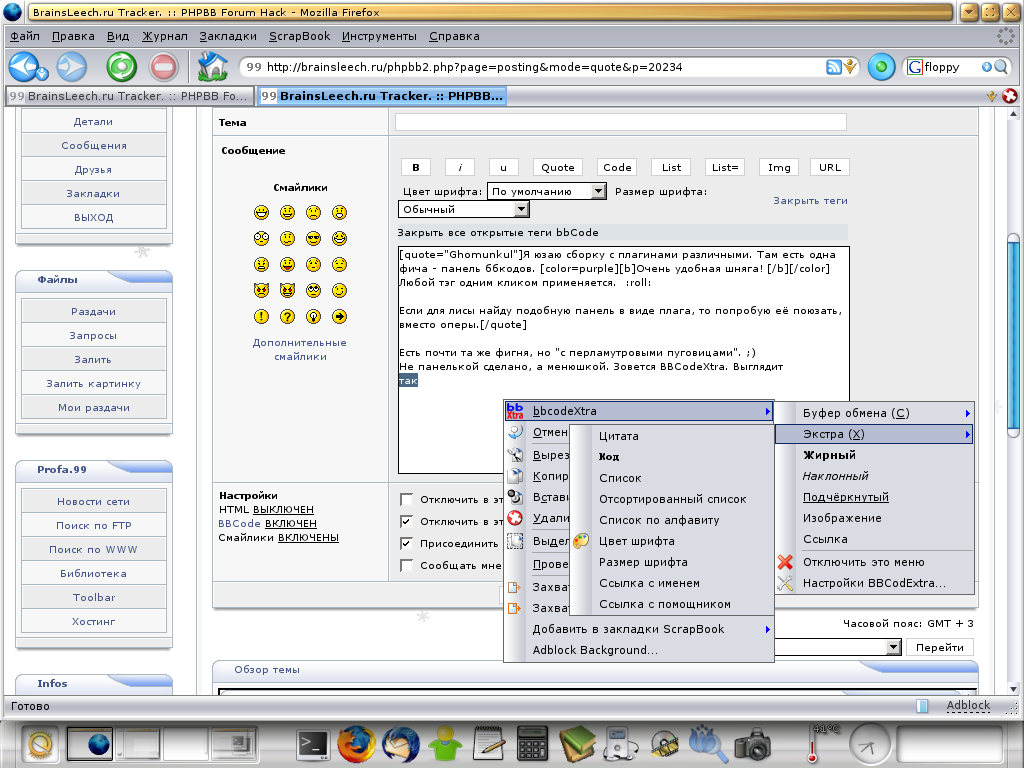1024x768 pixels.
Task: Open Thunderbird mail from the dock
Action: (x=400, y=744)
